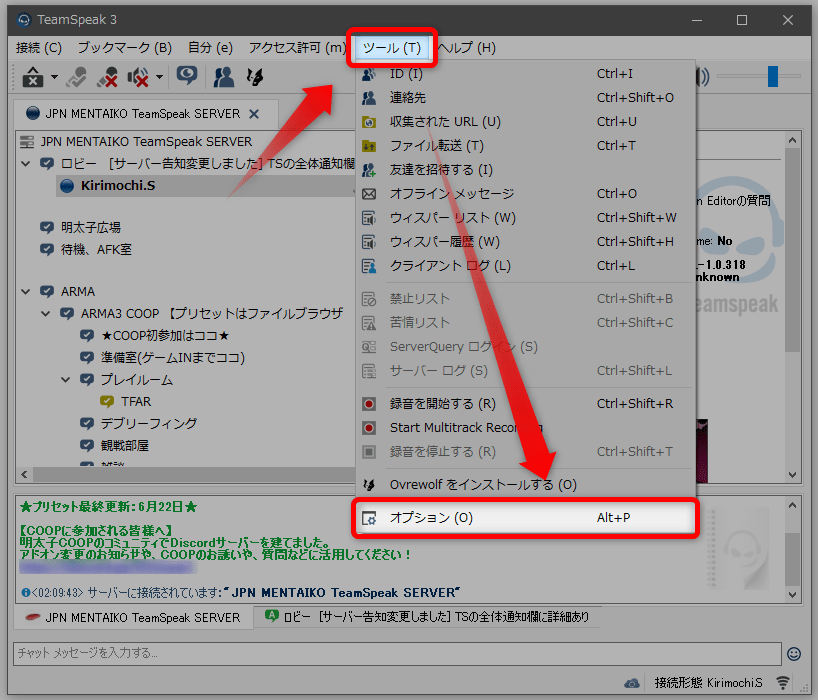The height and width of the screenshot is (700, 818).
Task: Click the ロビー channel icon
Action: pyautogui.click(x=47, y=164)
